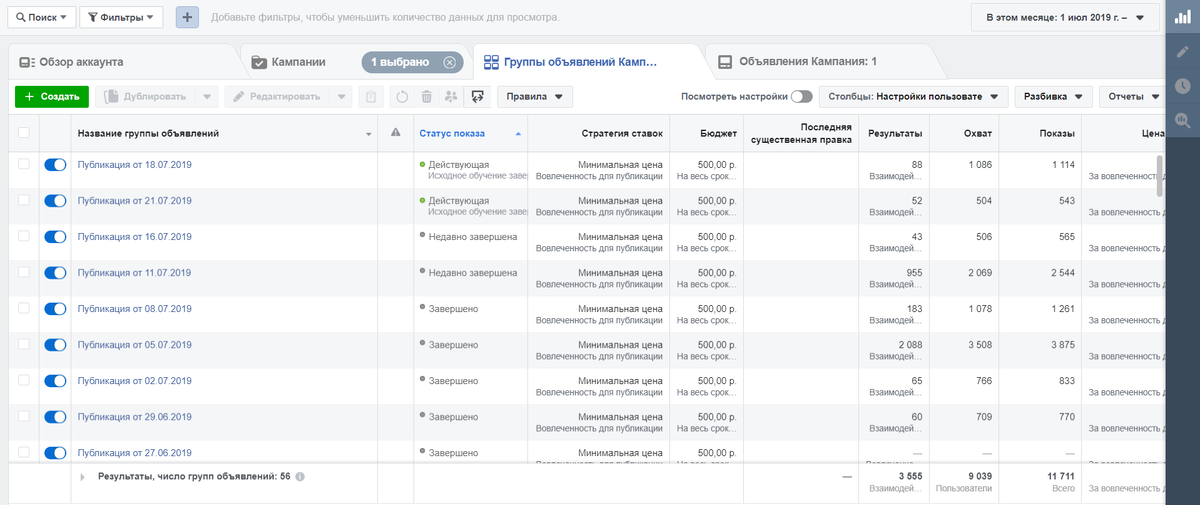The width and height of the screenshot is (1200, 505).
Task: Open ad set link Публикация от 18.07.2019
Action: [135, 165]
